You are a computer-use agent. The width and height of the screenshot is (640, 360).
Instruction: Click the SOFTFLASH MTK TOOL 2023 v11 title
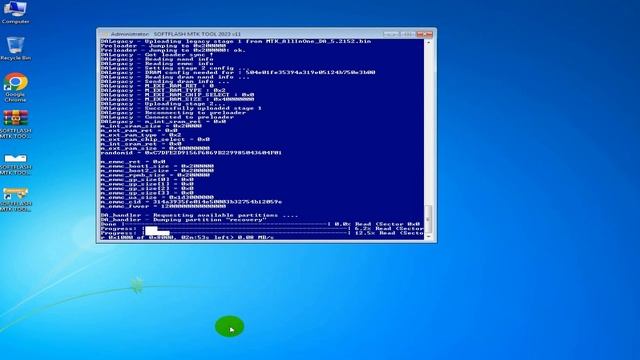click(x=197, y=34)
